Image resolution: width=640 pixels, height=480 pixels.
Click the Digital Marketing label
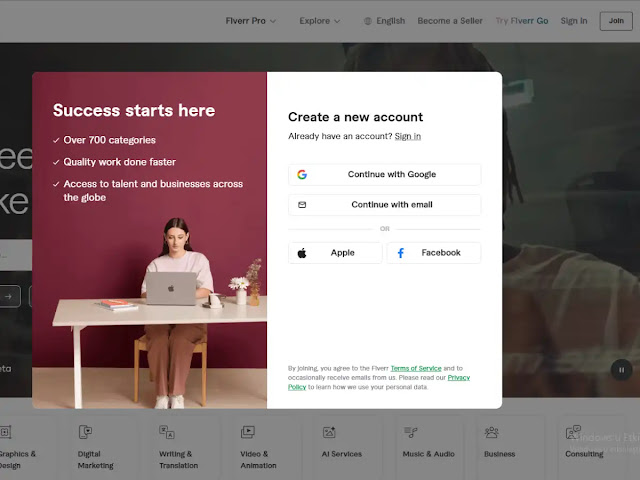tap(96, 460)
